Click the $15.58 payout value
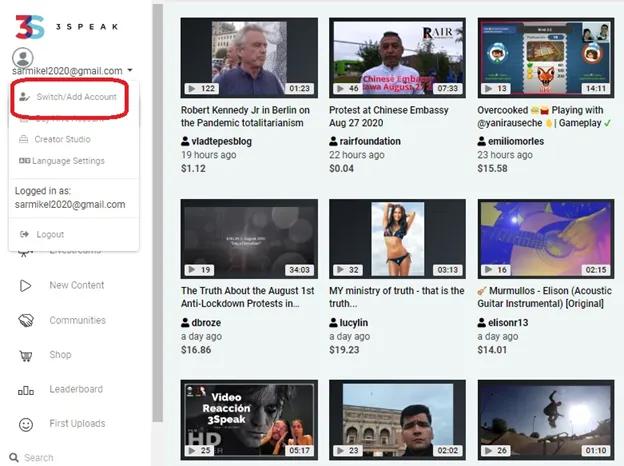The image size is (624, 466). [493, 169]
